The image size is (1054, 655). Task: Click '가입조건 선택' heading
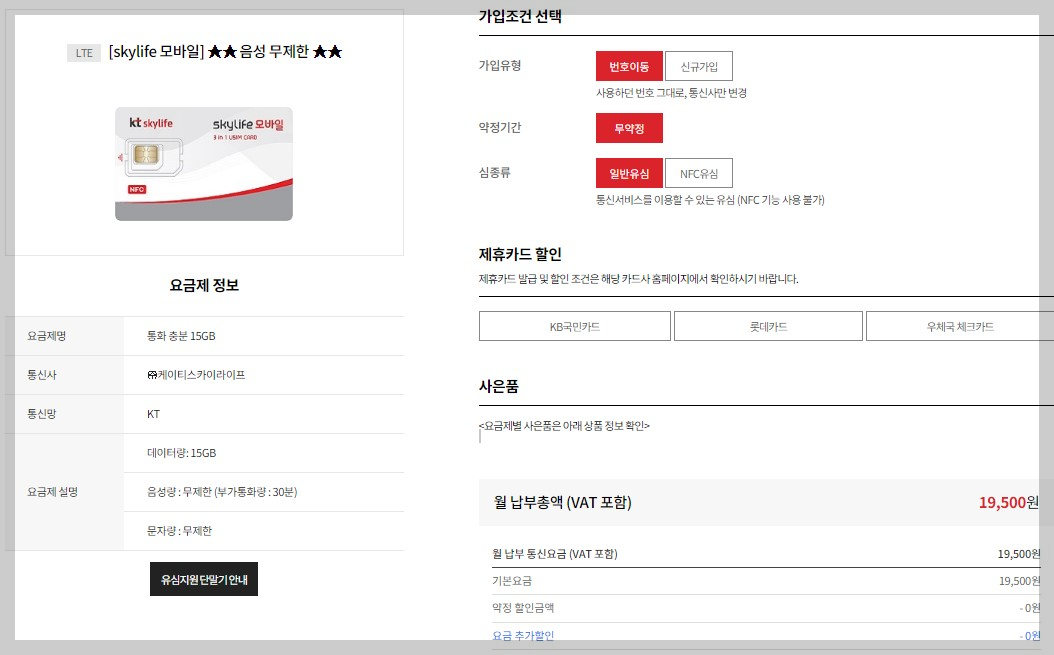(520, 16)
